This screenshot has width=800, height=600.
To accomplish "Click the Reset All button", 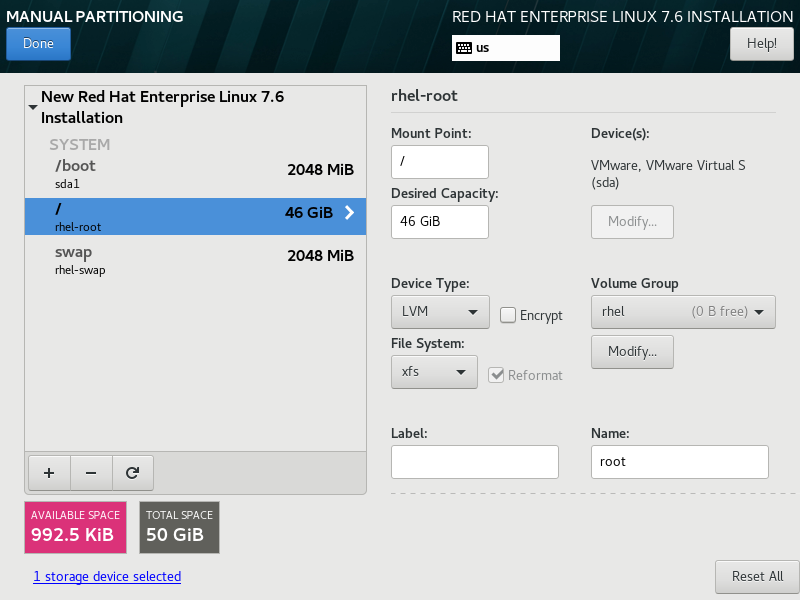I will pyautogui.click(x=757, y=577).
